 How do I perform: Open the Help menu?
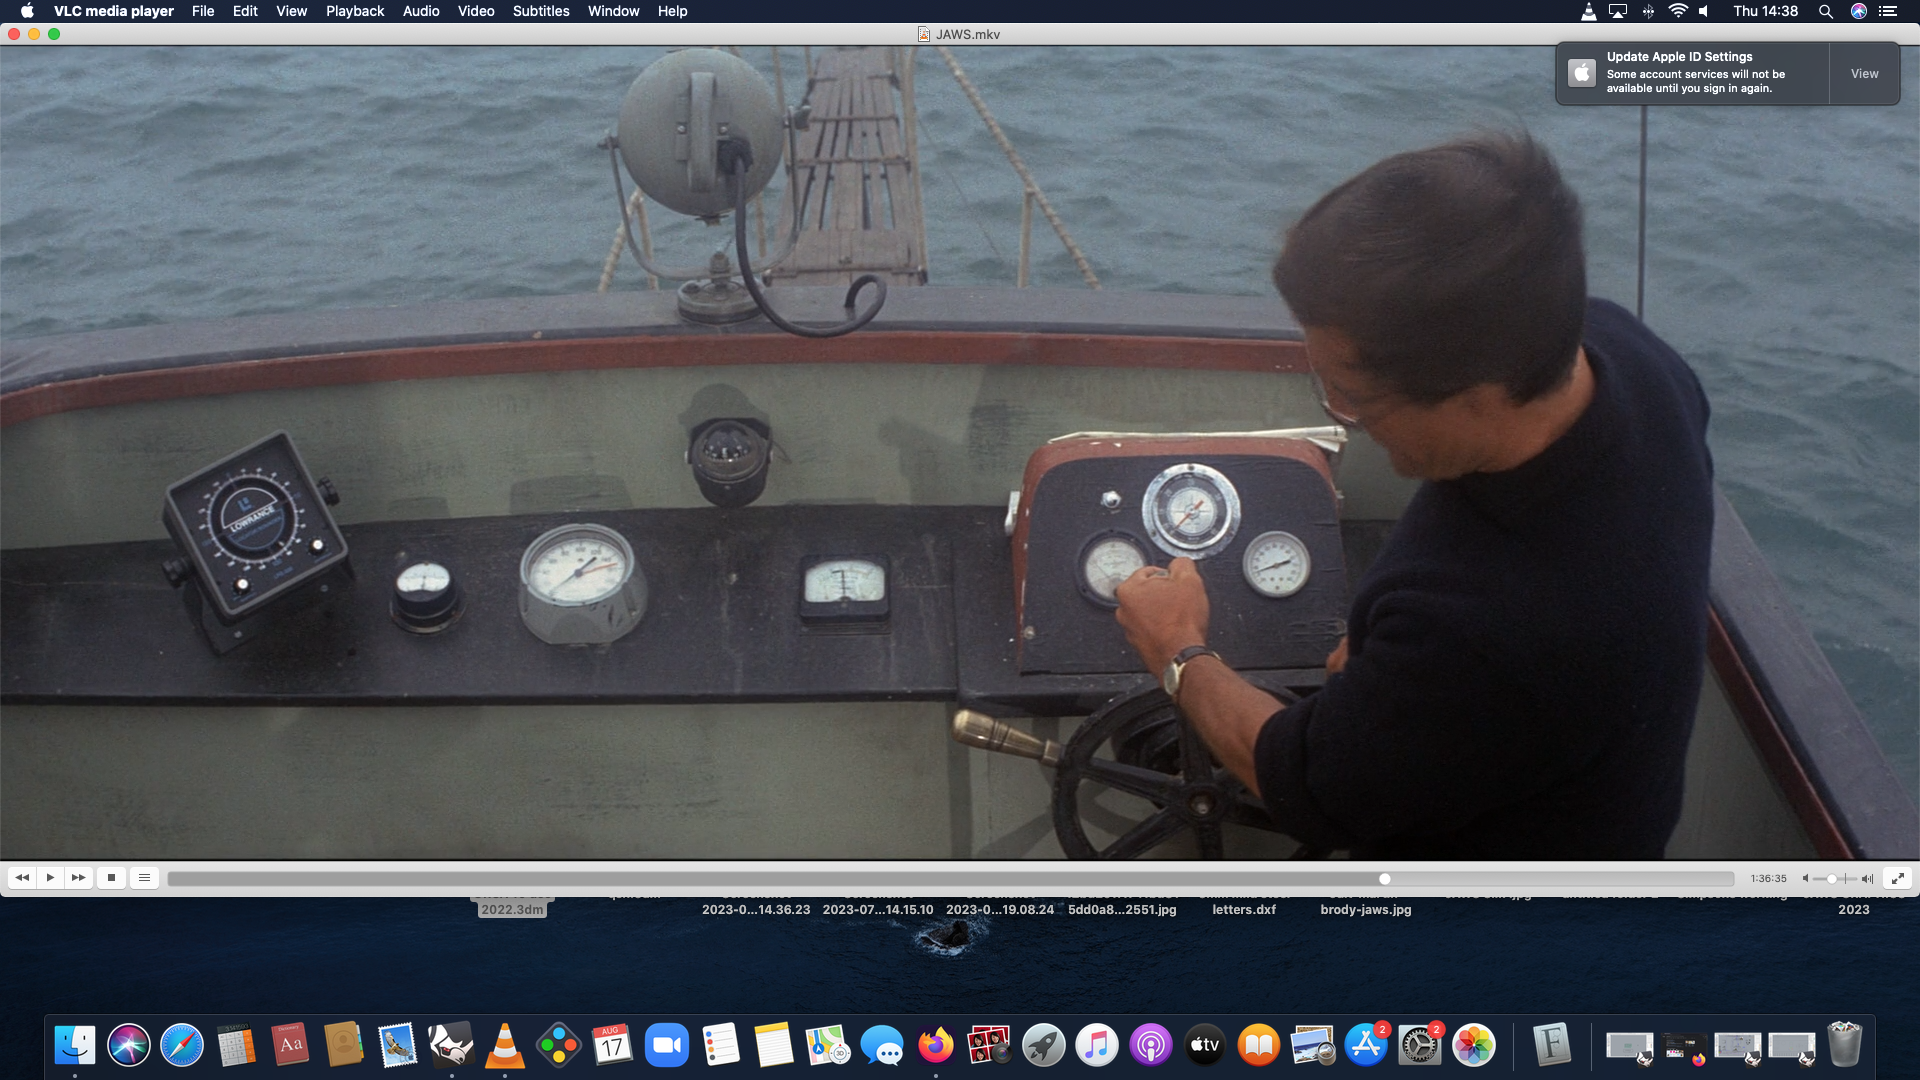pyautogui.click(x=672, y=11)
